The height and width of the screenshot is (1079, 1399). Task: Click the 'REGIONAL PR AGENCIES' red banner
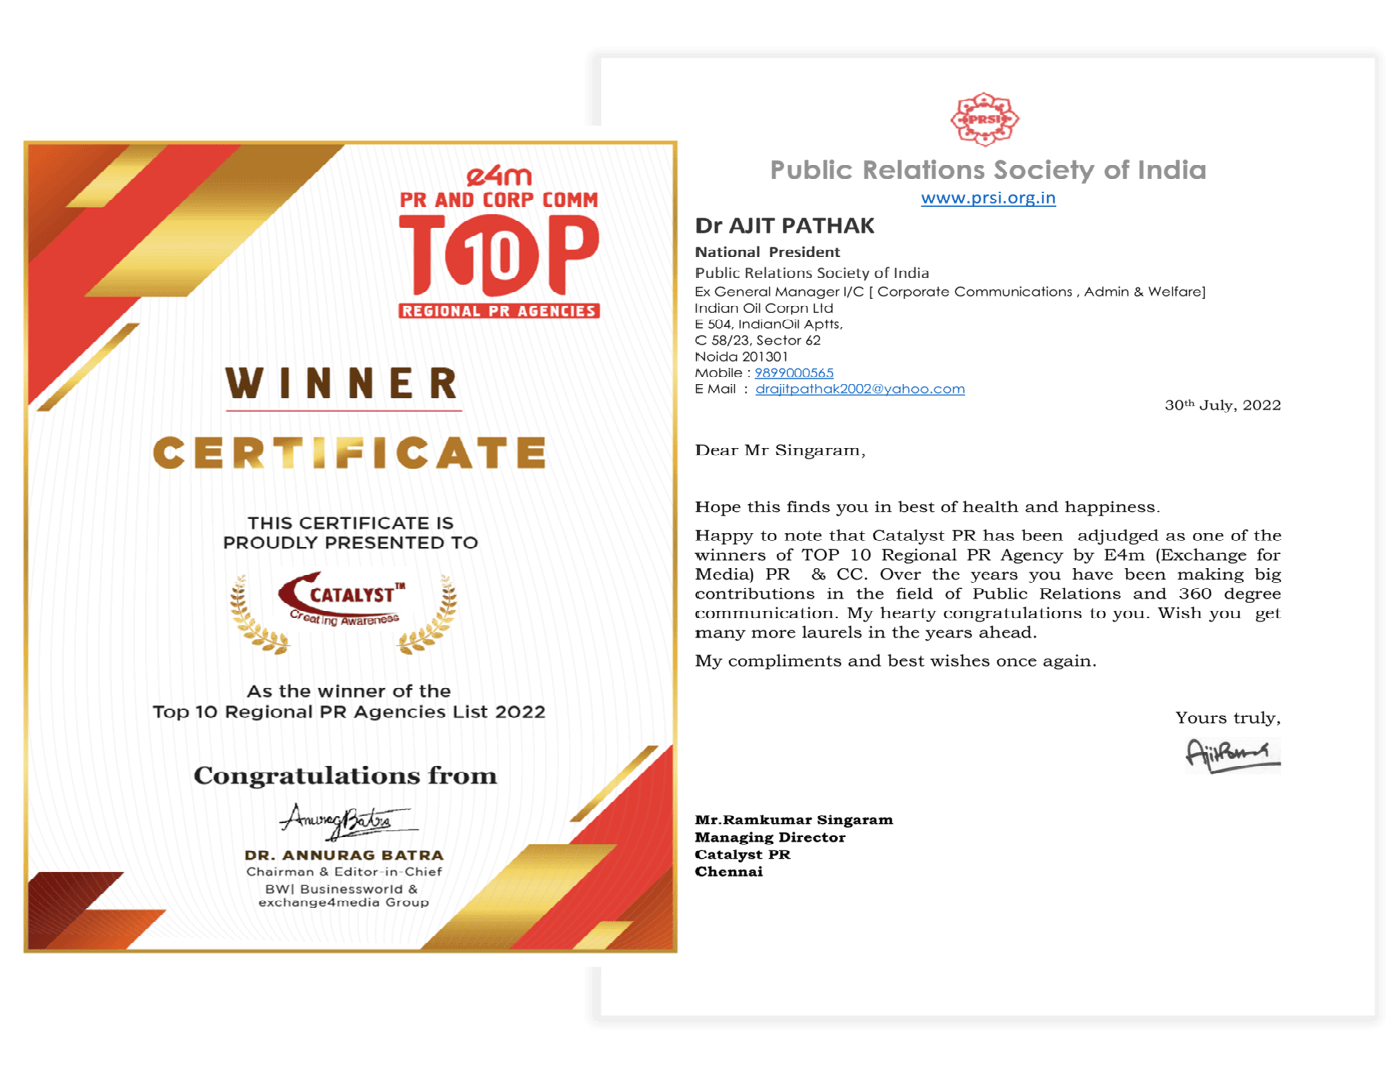499,311
